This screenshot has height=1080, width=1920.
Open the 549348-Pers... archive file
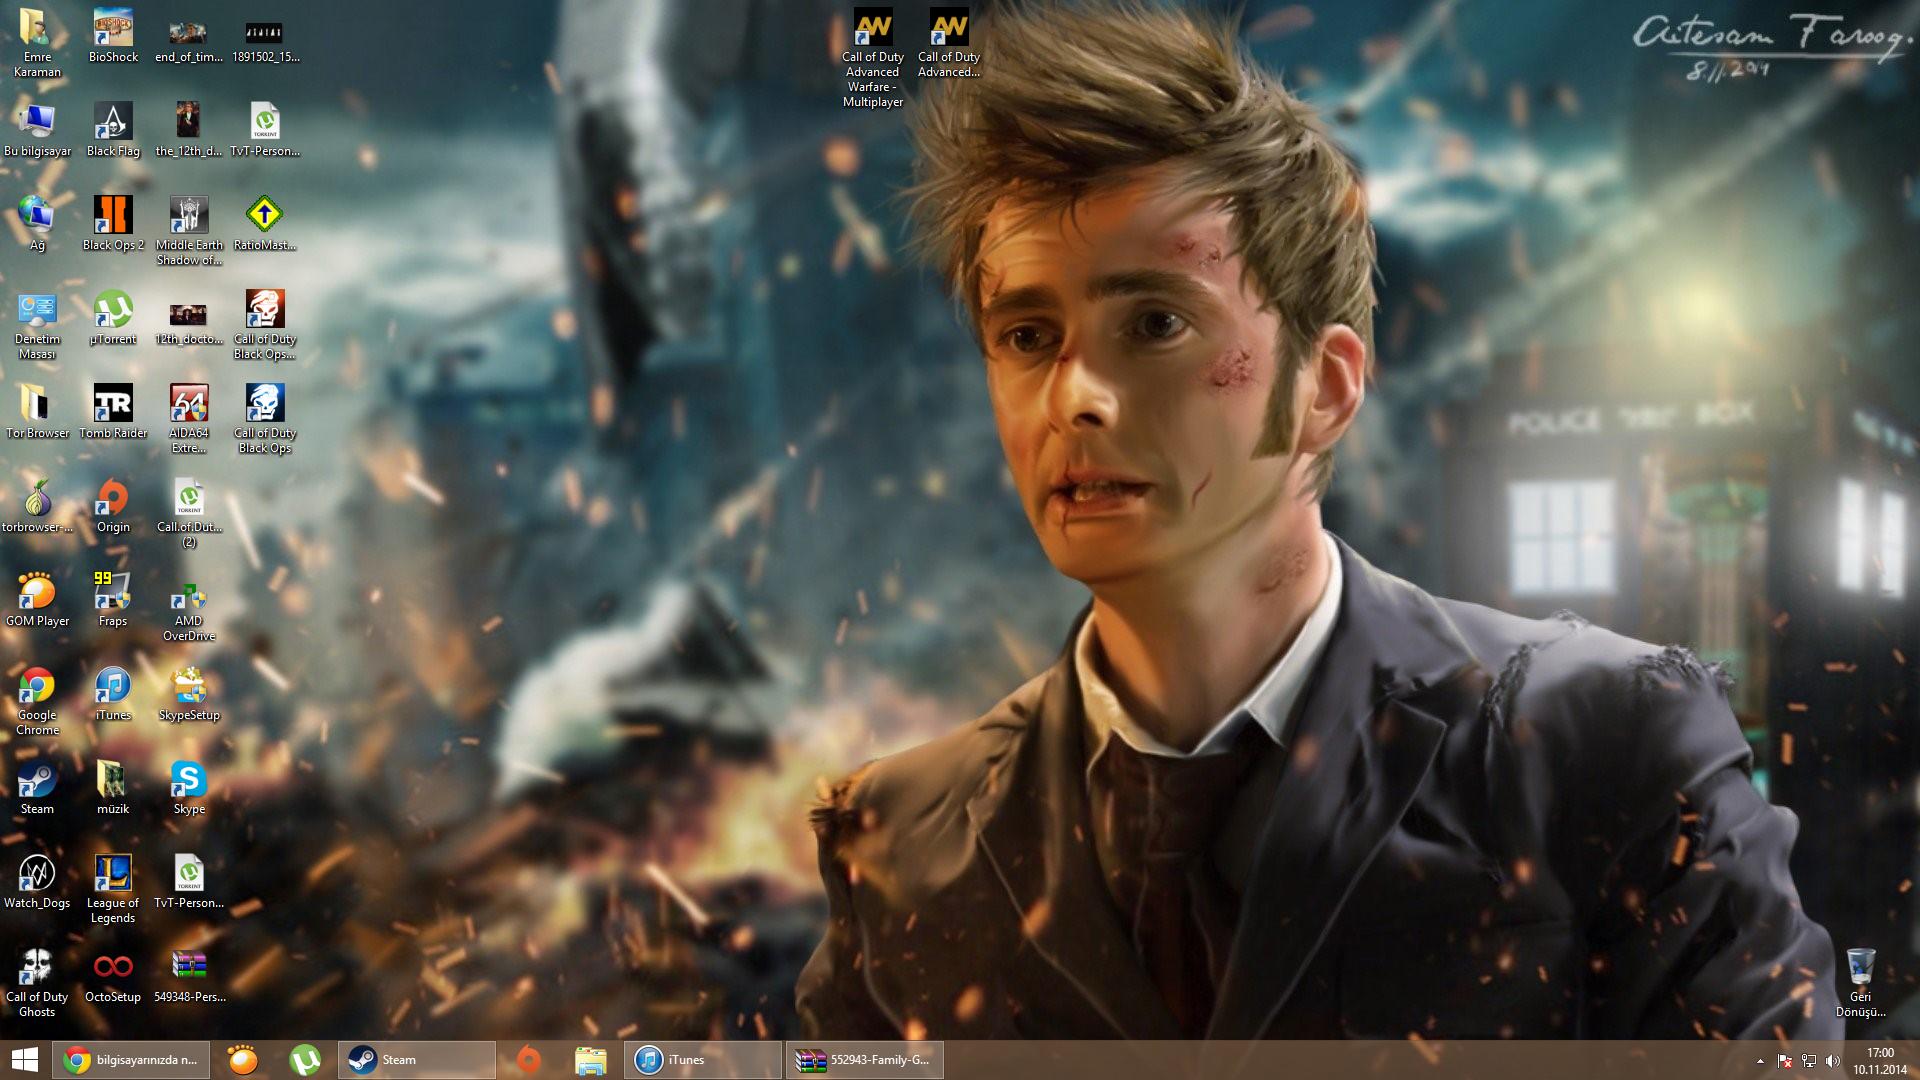click(189, 975)
